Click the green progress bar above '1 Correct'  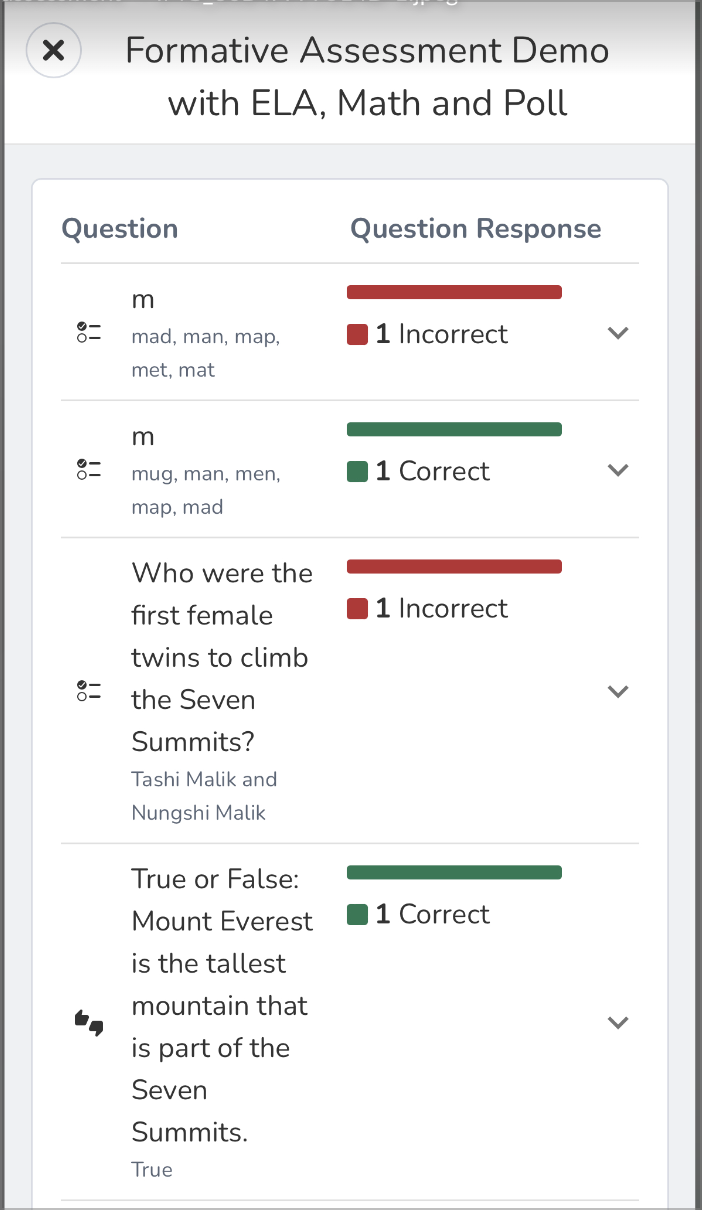[x=454, y=428]
